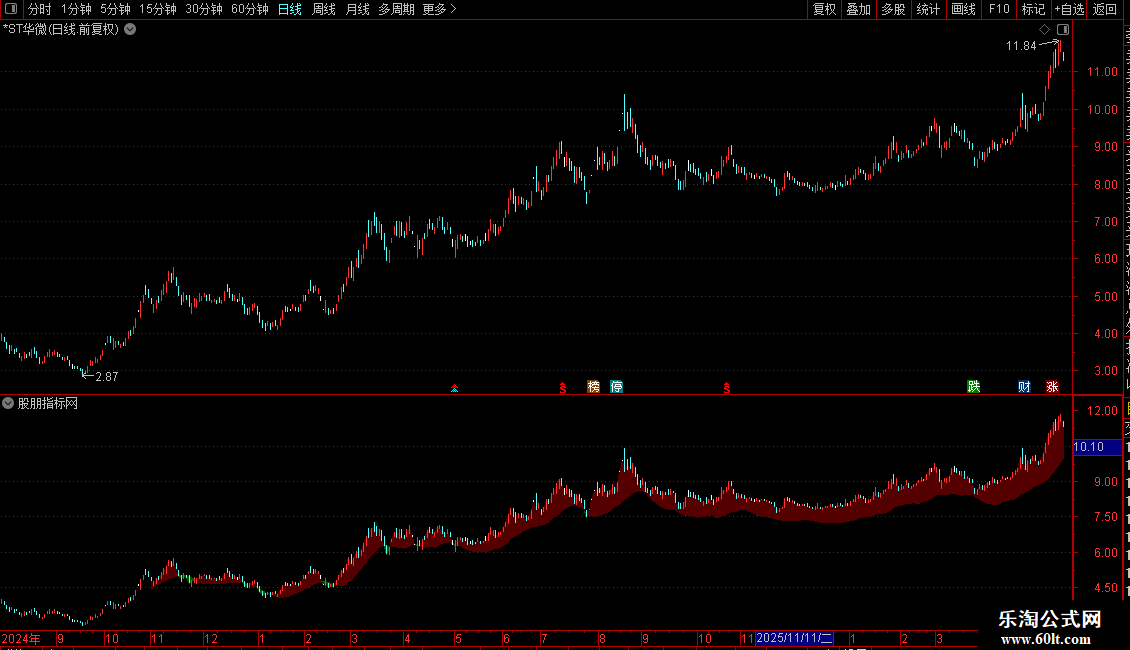
Task: Select the 30分钟 period tab
Action: pyautogui.click(x=204, y=9)
